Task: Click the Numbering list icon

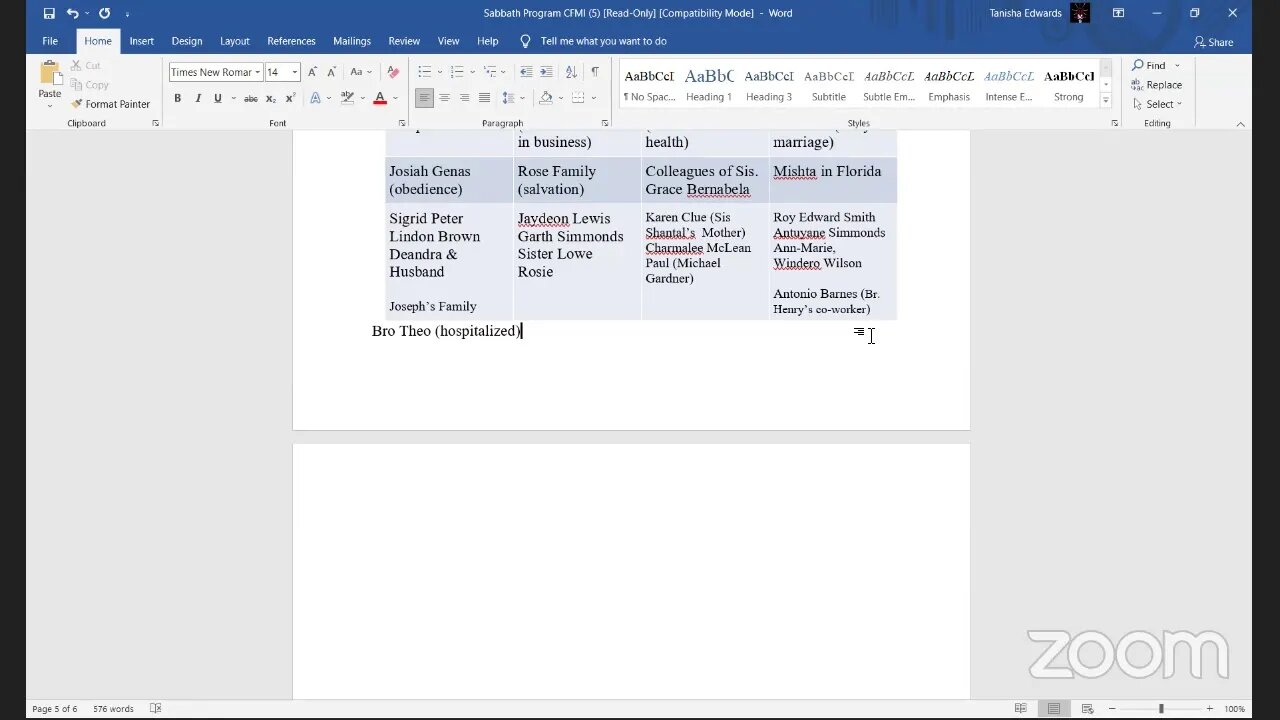Action: tap(457, 72)
